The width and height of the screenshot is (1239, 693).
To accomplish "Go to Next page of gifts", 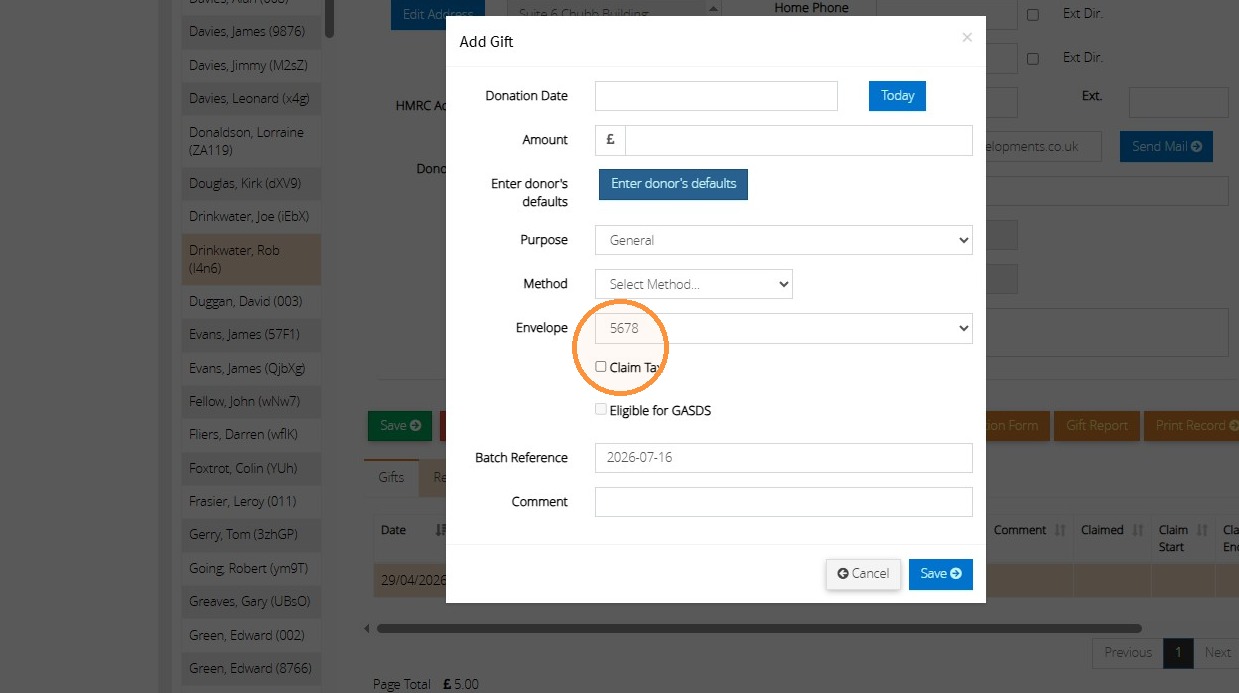I will point(1217,653).
